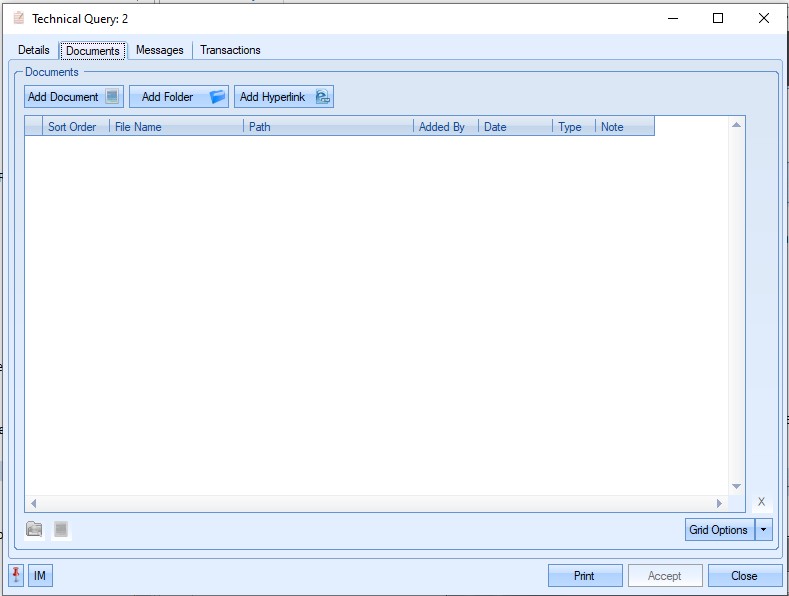This screenshot has height=596, width=789.
Task: Open the Messages tab
Action: coord(160,50)
